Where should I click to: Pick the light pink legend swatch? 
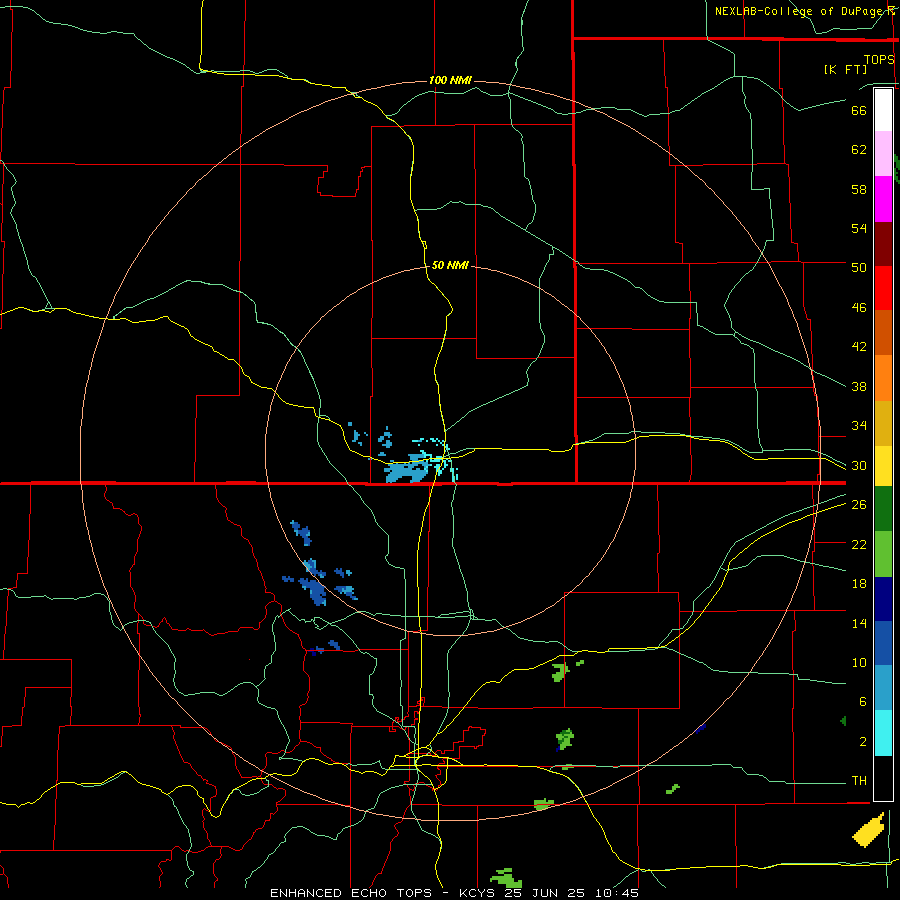click(883, 153)
